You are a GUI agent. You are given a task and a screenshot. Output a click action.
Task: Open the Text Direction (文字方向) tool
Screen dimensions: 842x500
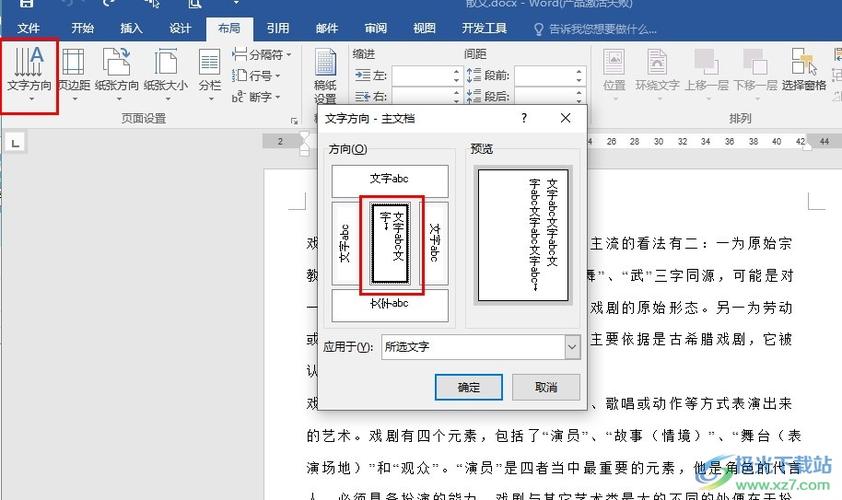[30, 74]
